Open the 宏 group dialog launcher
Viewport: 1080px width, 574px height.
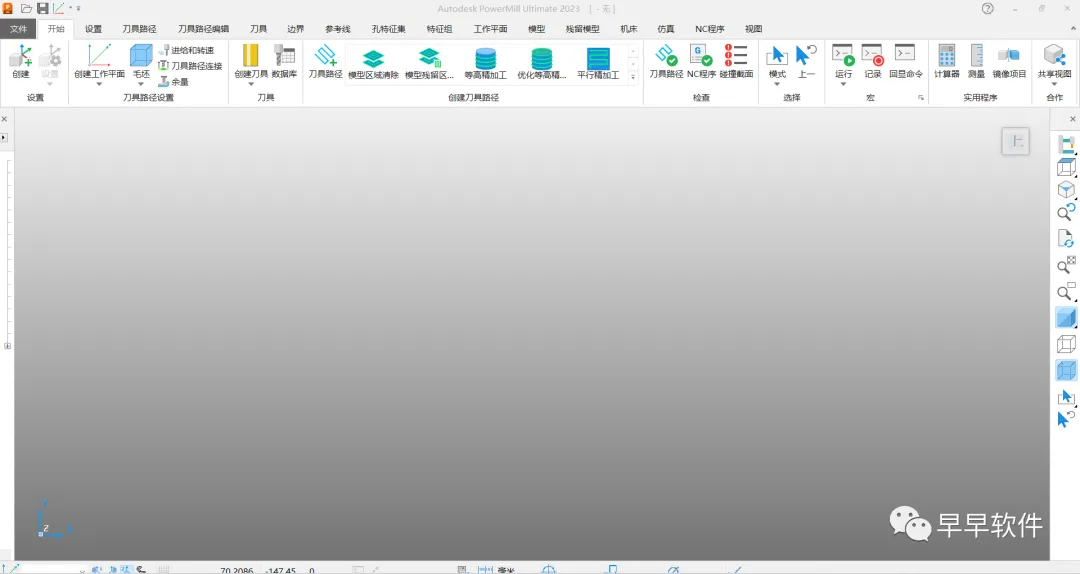(x=921, y=98)
